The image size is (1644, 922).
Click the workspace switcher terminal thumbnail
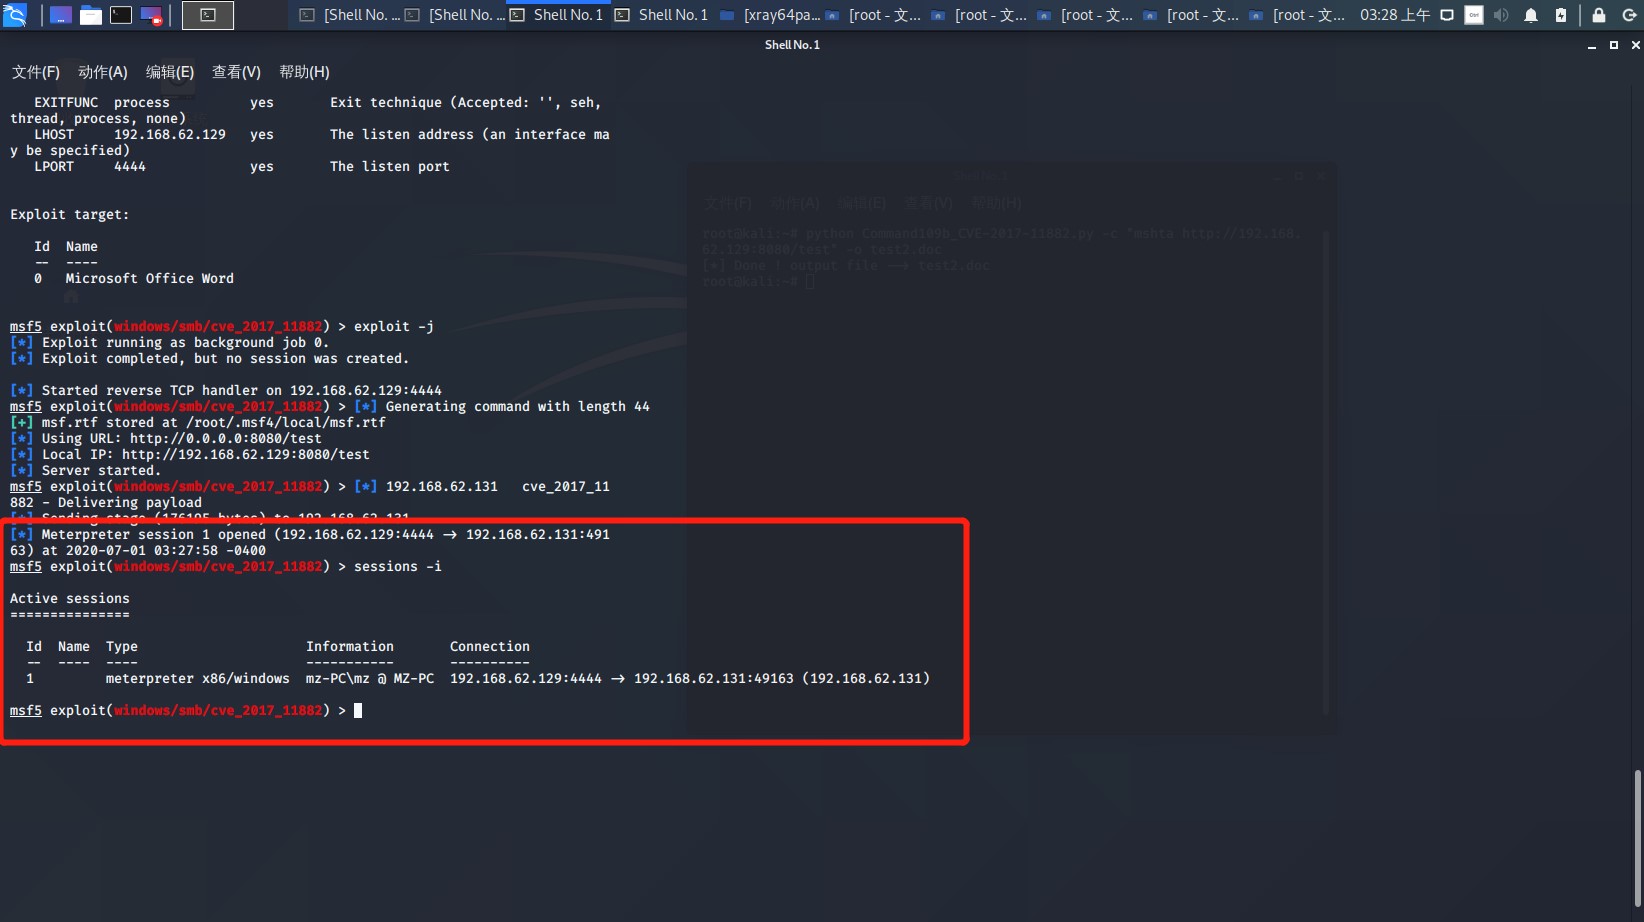[x=208, y=15]
